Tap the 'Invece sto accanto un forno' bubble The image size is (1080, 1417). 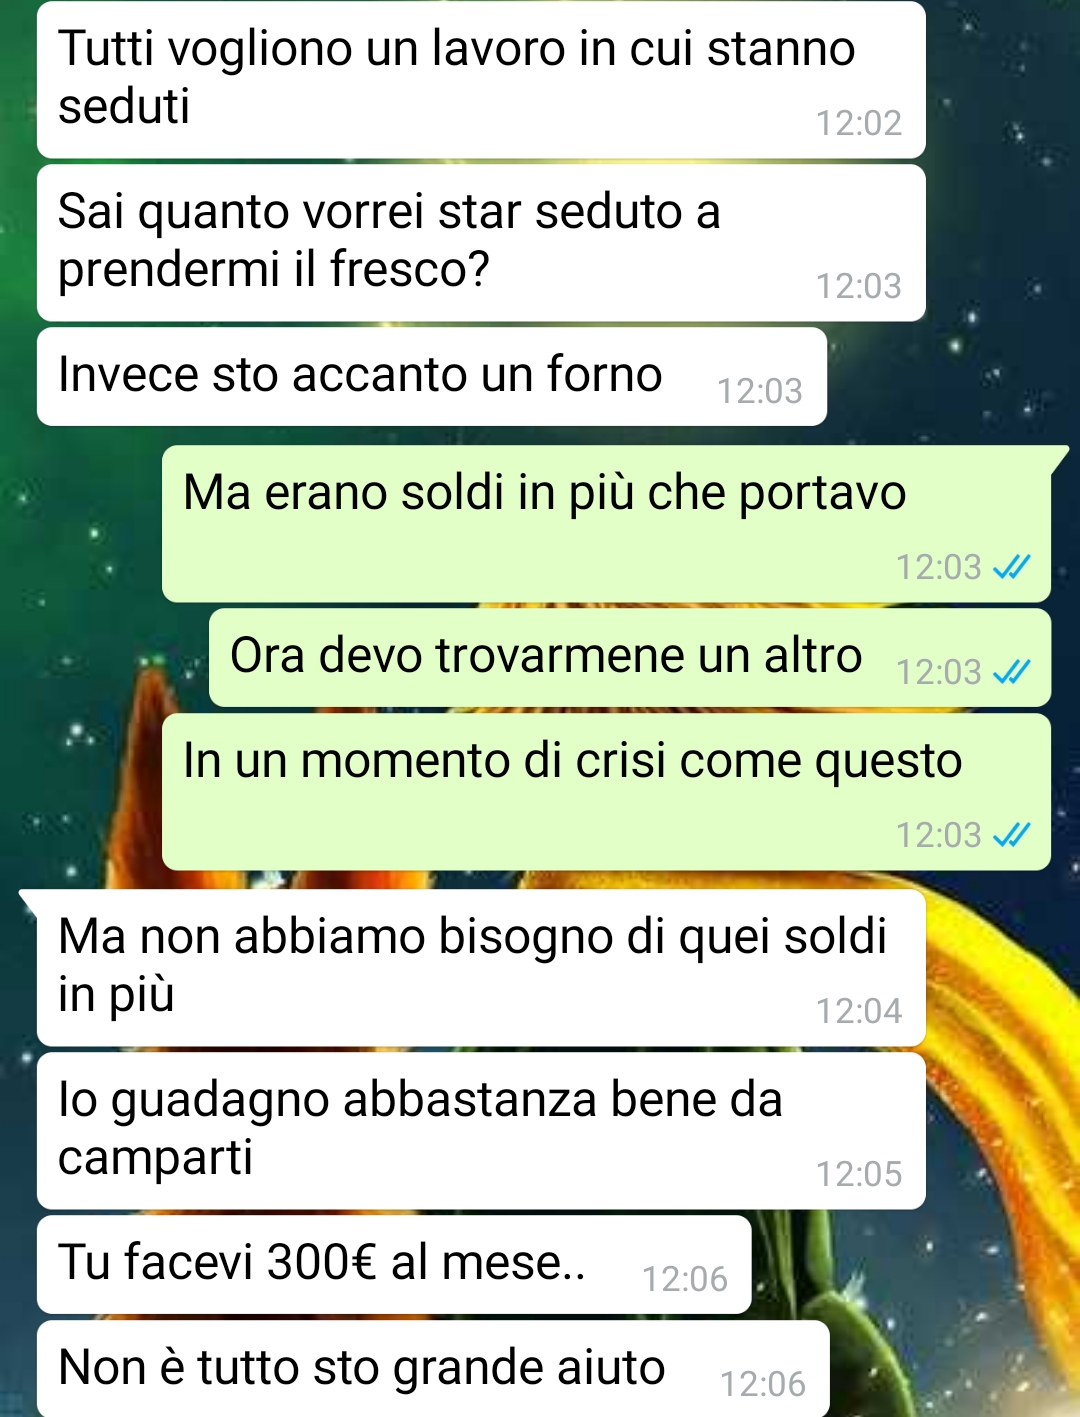tap(432, 377)
